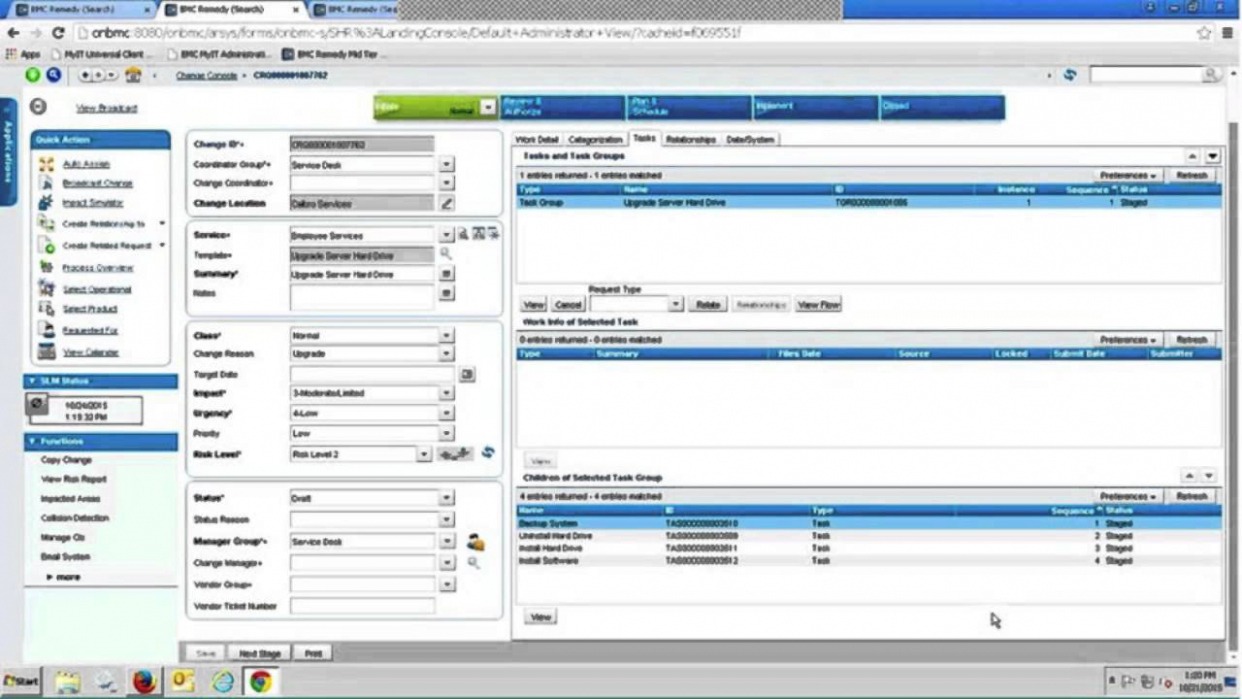The image size is (1242, 699).
Task: Select the Upgrade Server Hard Drive task group row
Action: pos(869,202)
